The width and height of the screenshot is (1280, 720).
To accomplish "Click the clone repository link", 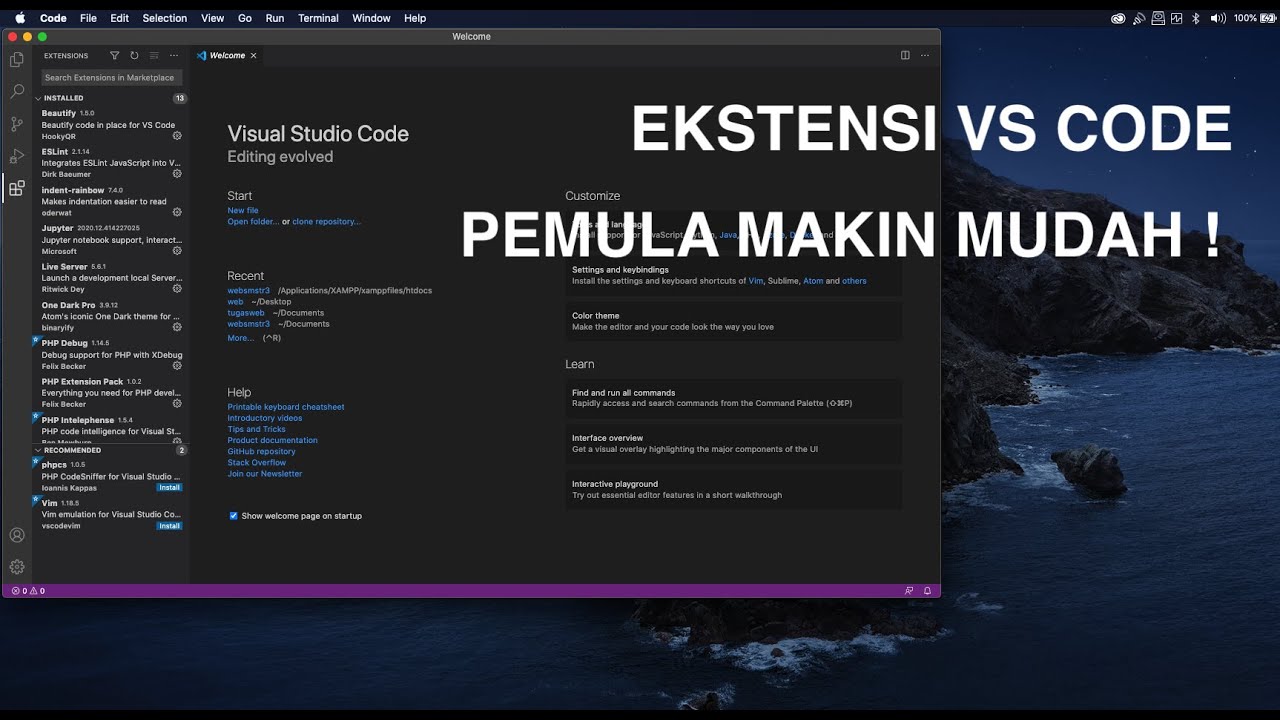I will pyautogui.click(x=326, y=222).
